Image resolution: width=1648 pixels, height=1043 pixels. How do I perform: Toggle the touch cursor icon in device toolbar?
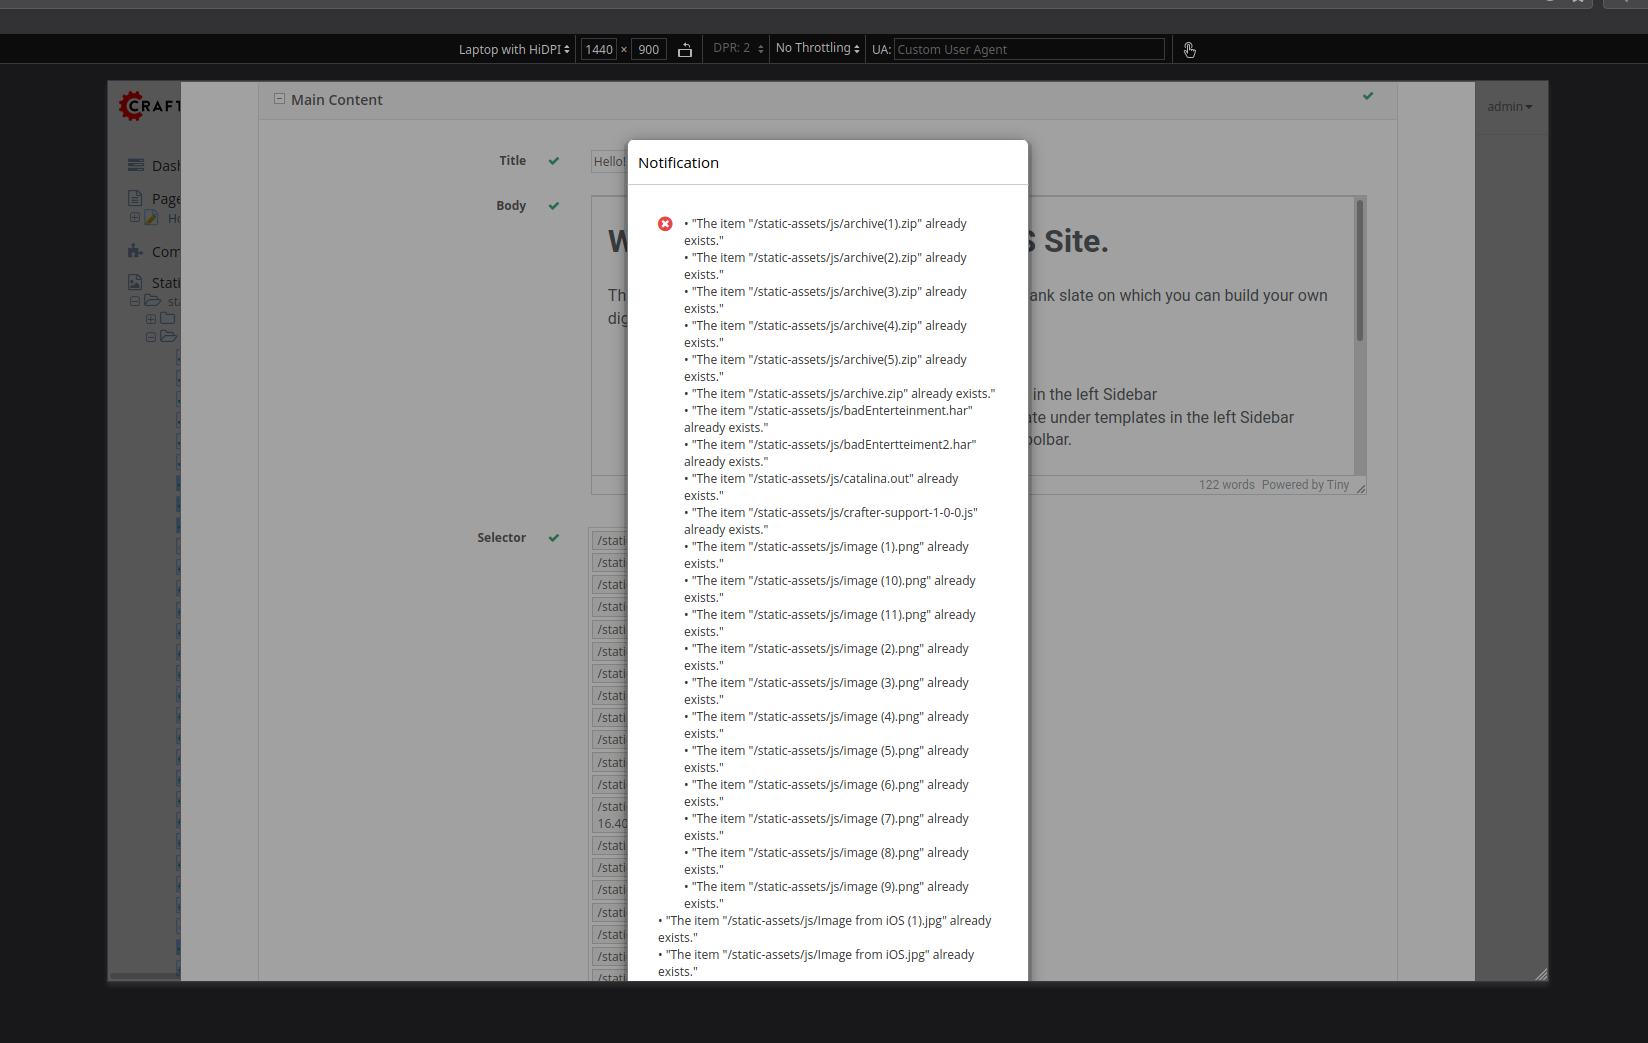tap(1189, 49)
